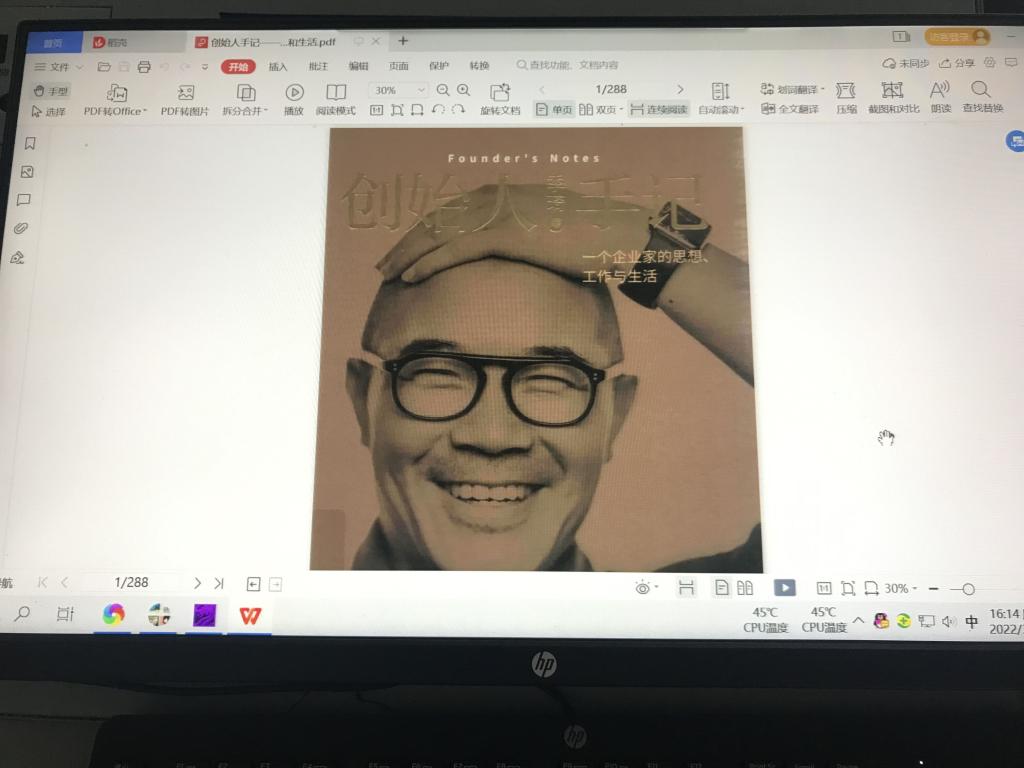1024x768 pixels.
Task: Click the 压缩 compress icon
Action: (846, 91)
